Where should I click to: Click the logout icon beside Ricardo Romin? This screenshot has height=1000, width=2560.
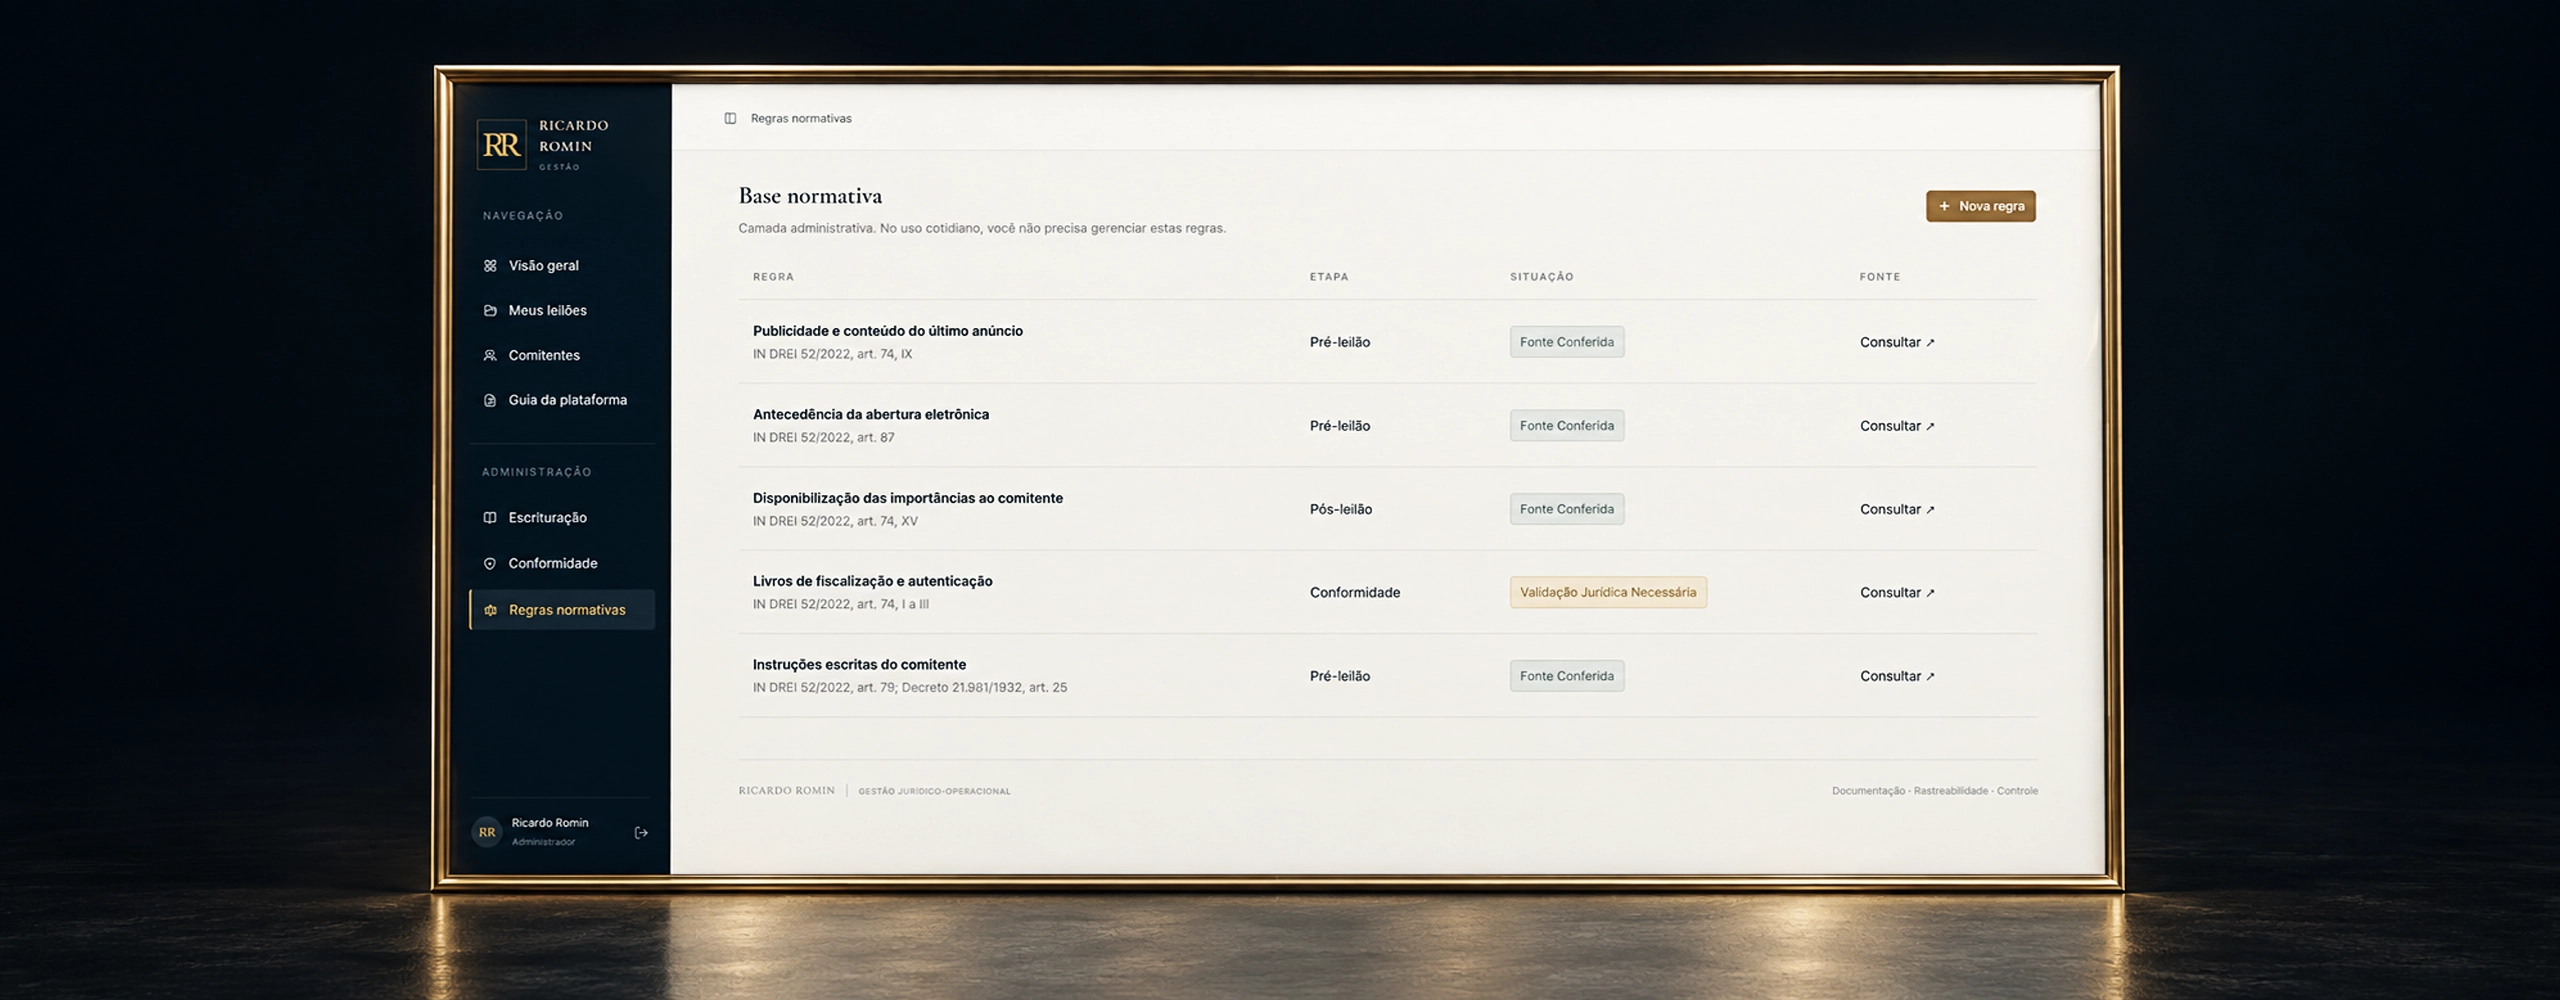(641, 832)
